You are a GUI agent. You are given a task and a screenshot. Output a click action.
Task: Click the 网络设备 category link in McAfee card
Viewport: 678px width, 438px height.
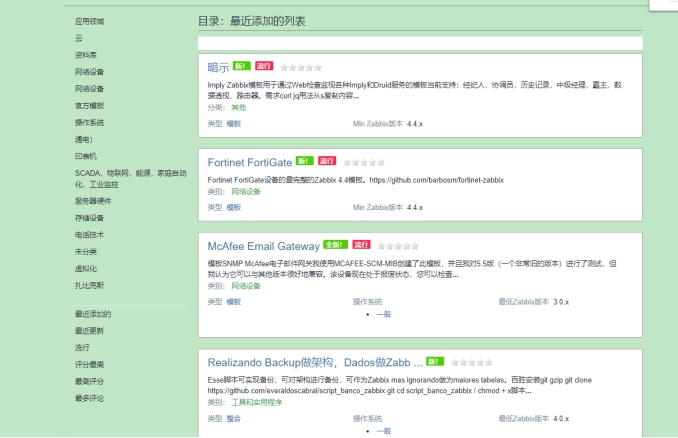coord(246,286)
